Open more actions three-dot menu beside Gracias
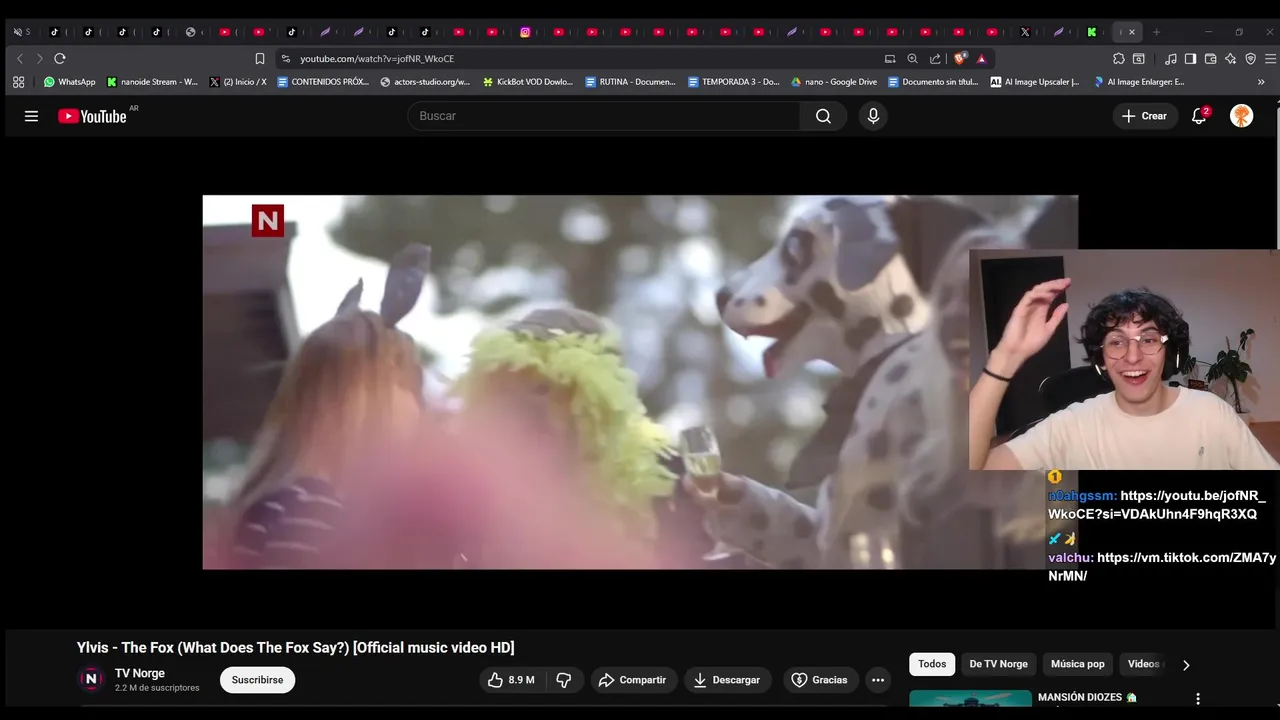This screenshot has height=720, width=1280. tap(878, 680)
